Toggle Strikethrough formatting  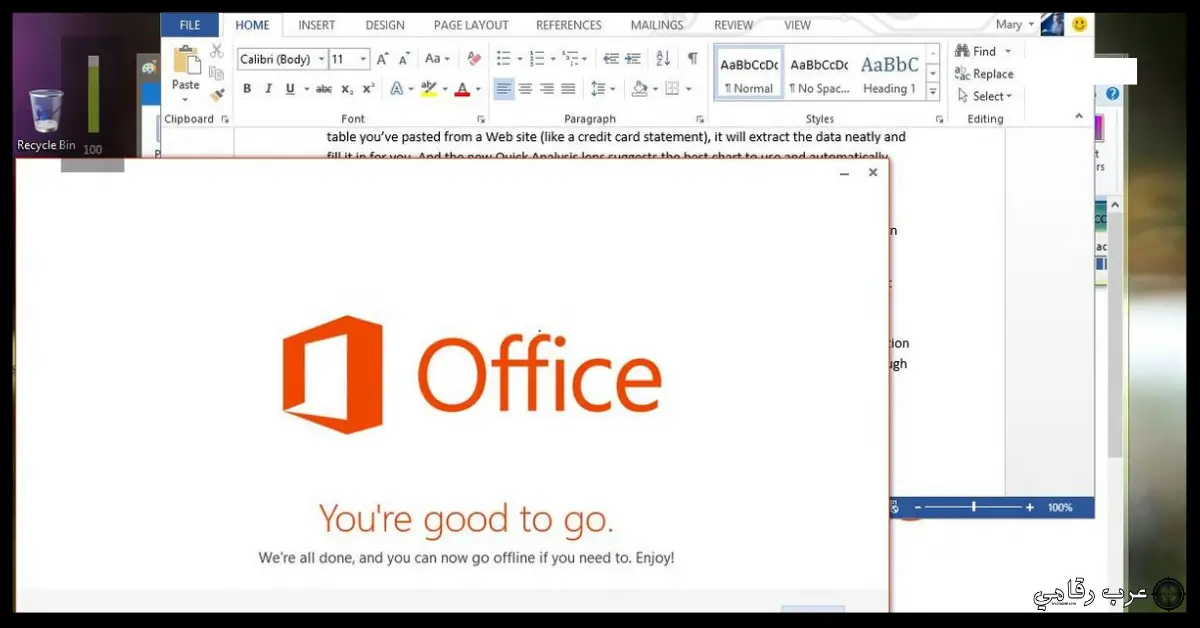tap(324, 89)
